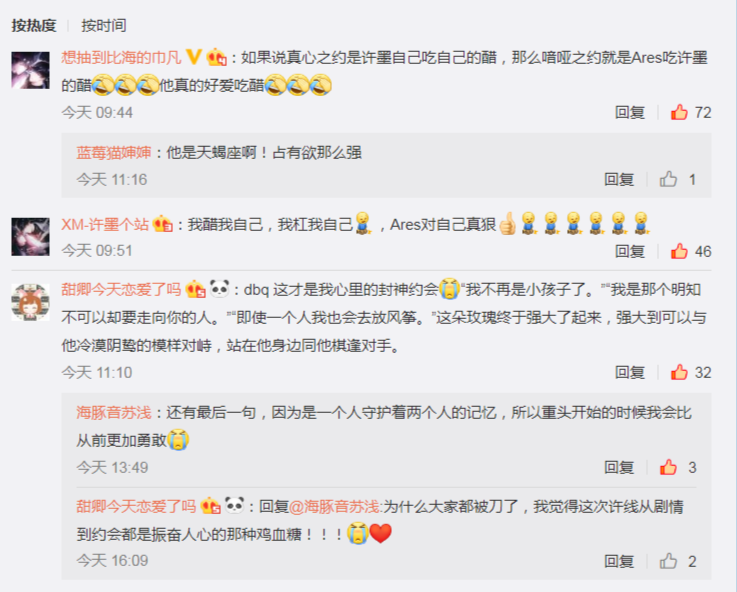Reply to the XM-许墨个站 comment
The height and width of the screenshot is (592, 737).
click(x=630, y=251)
